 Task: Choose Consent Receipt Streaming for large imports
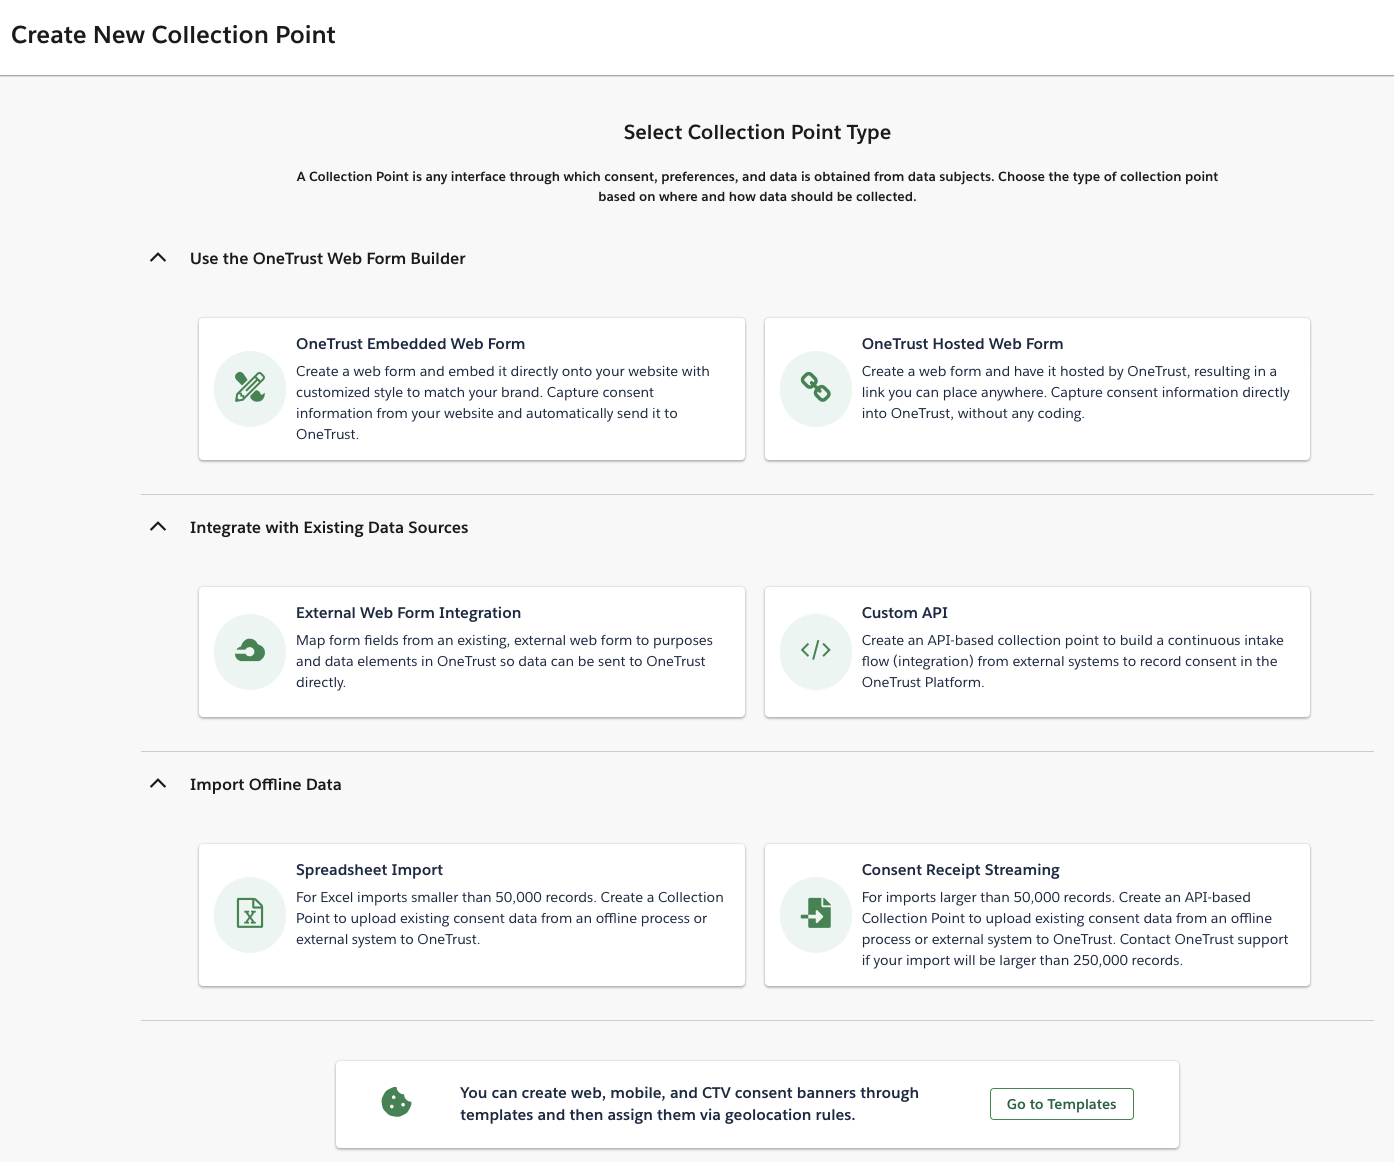(x=1037, y=914)
